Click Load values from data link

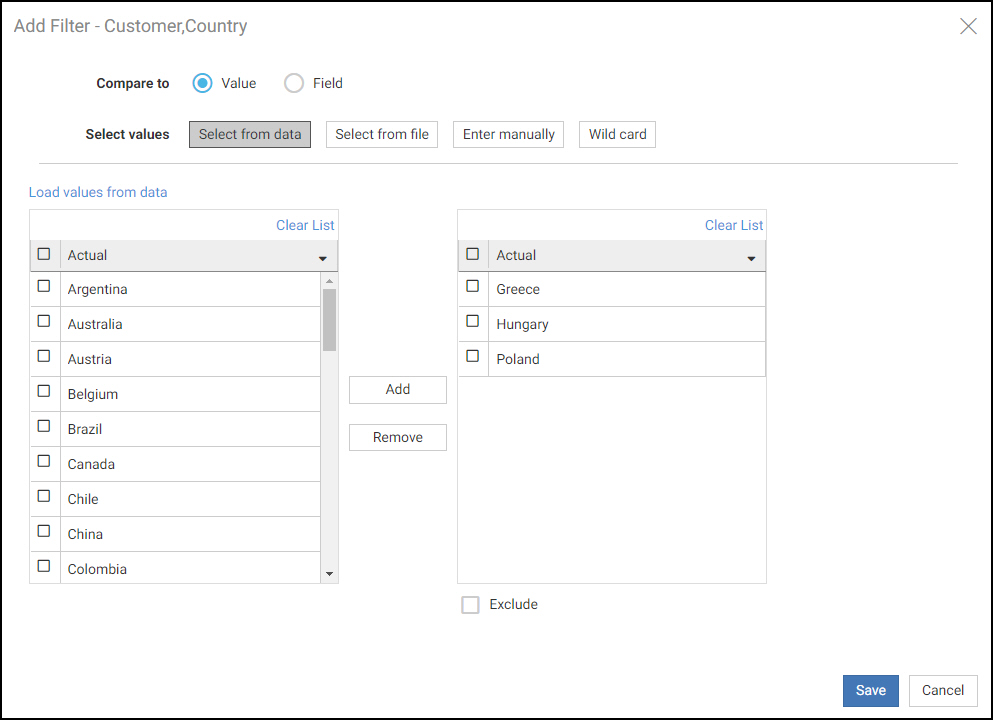pyautogui.click(x=97, y=192)
